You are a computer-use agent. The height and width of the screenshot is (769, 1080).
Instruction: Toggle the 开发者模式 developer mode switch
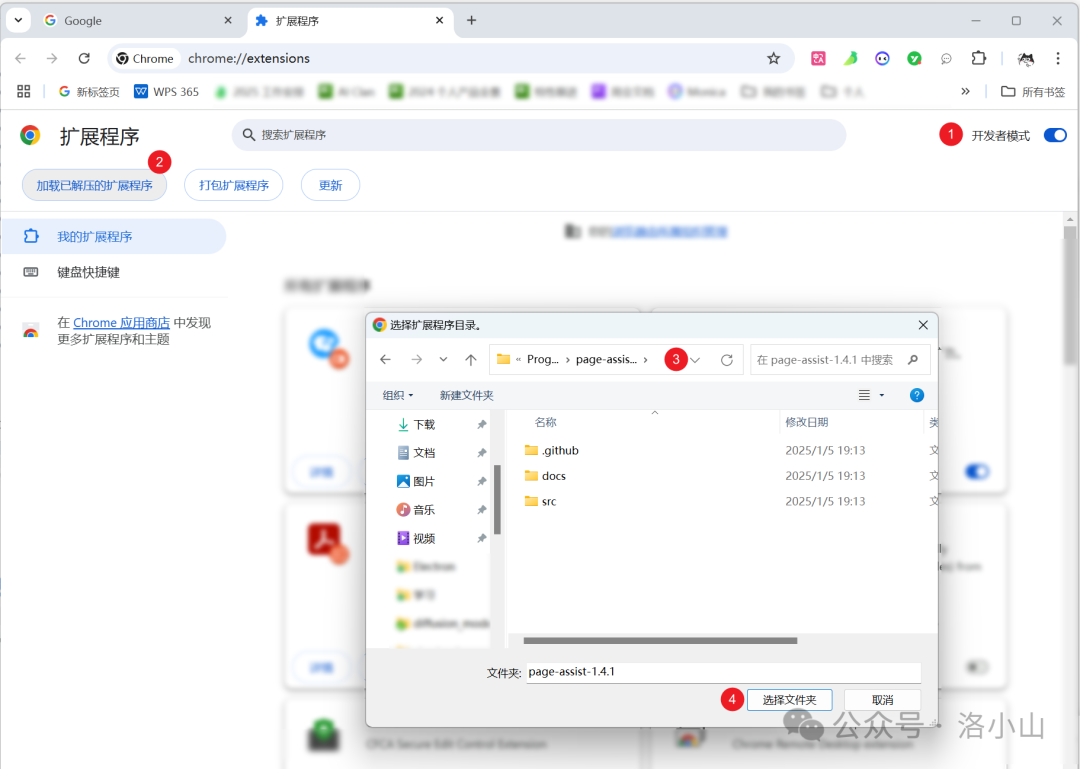pos(1055,135)
